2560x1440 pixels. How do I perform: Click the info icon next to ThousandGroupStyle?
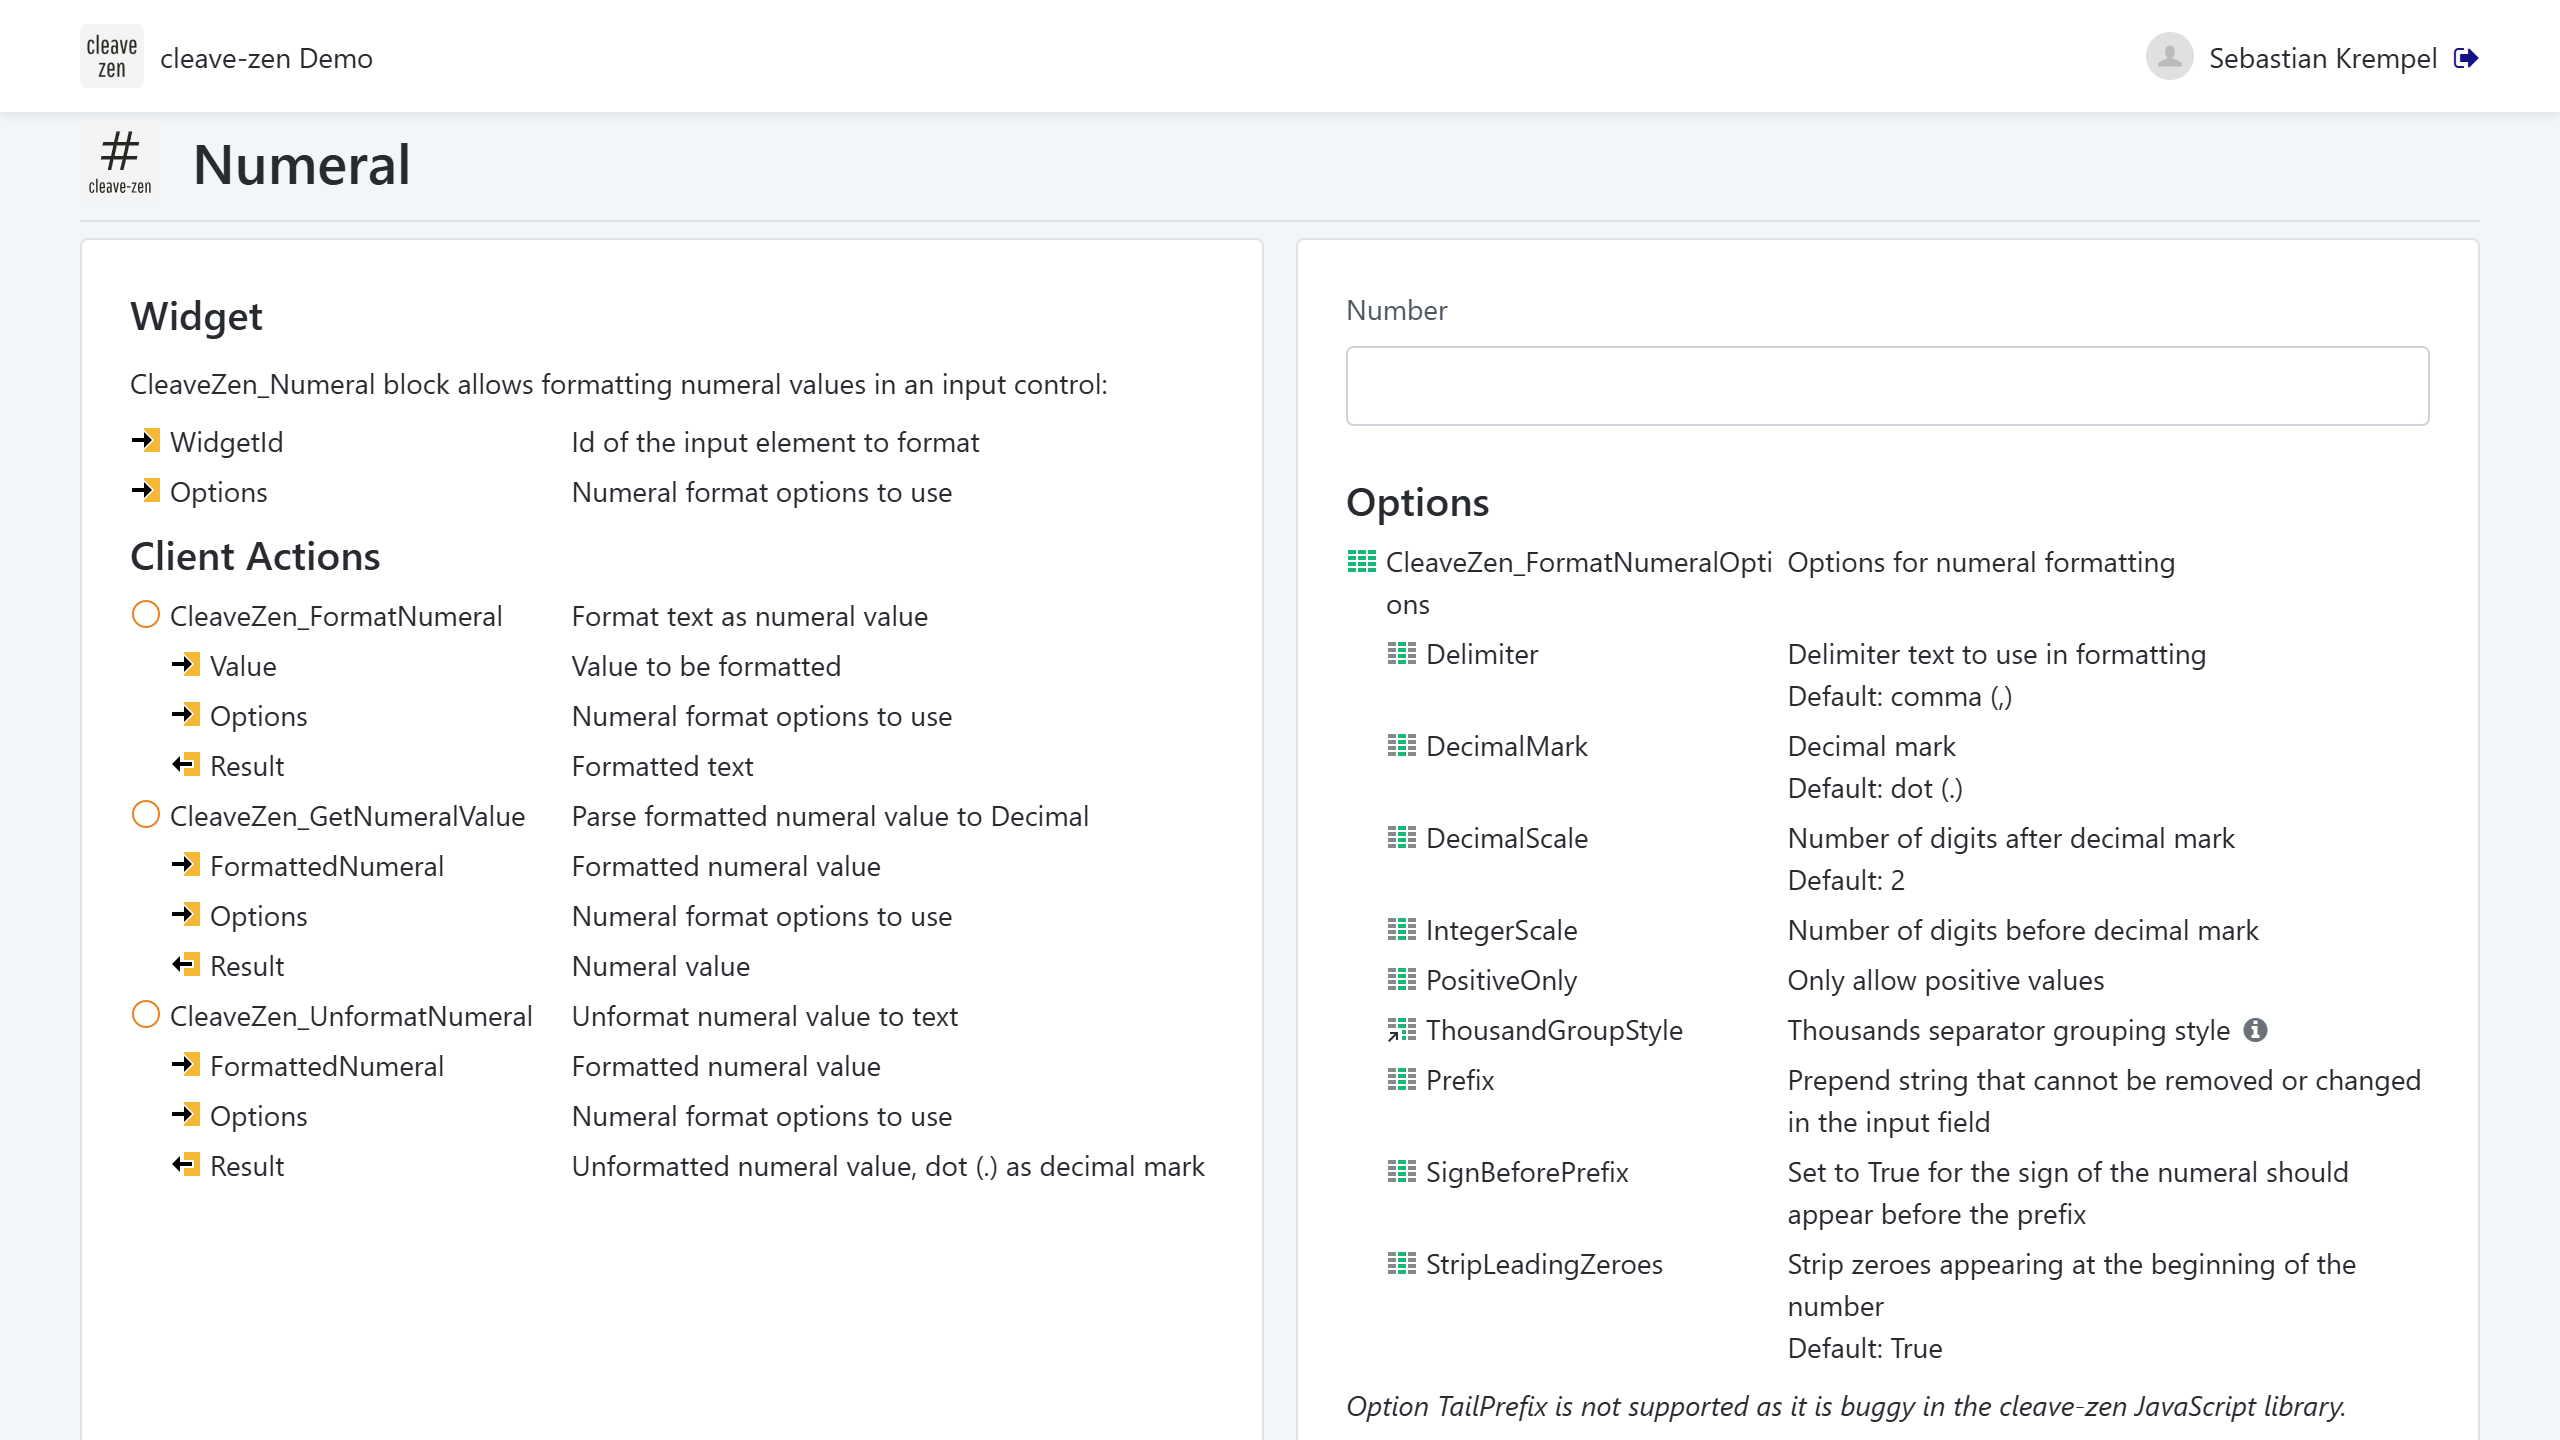coord(2255,1030)
